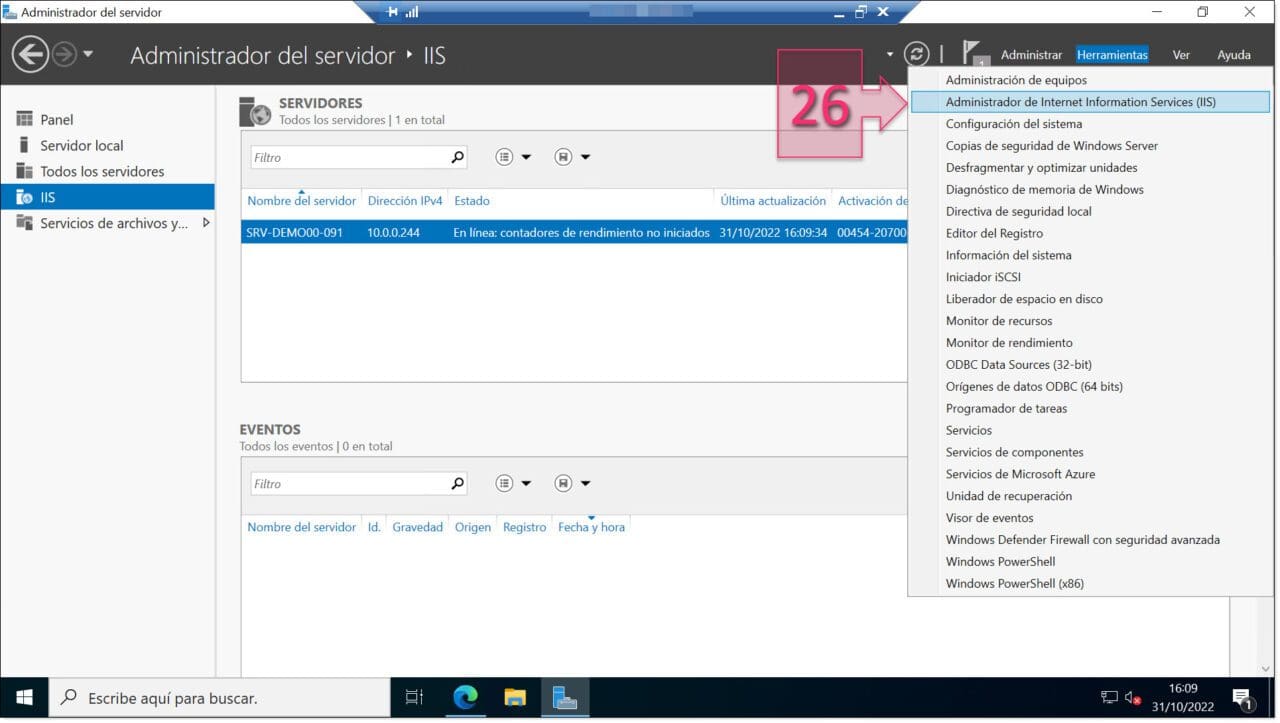Open the Ver menu
The image size is (1280, 723).
click(1181, 55)
